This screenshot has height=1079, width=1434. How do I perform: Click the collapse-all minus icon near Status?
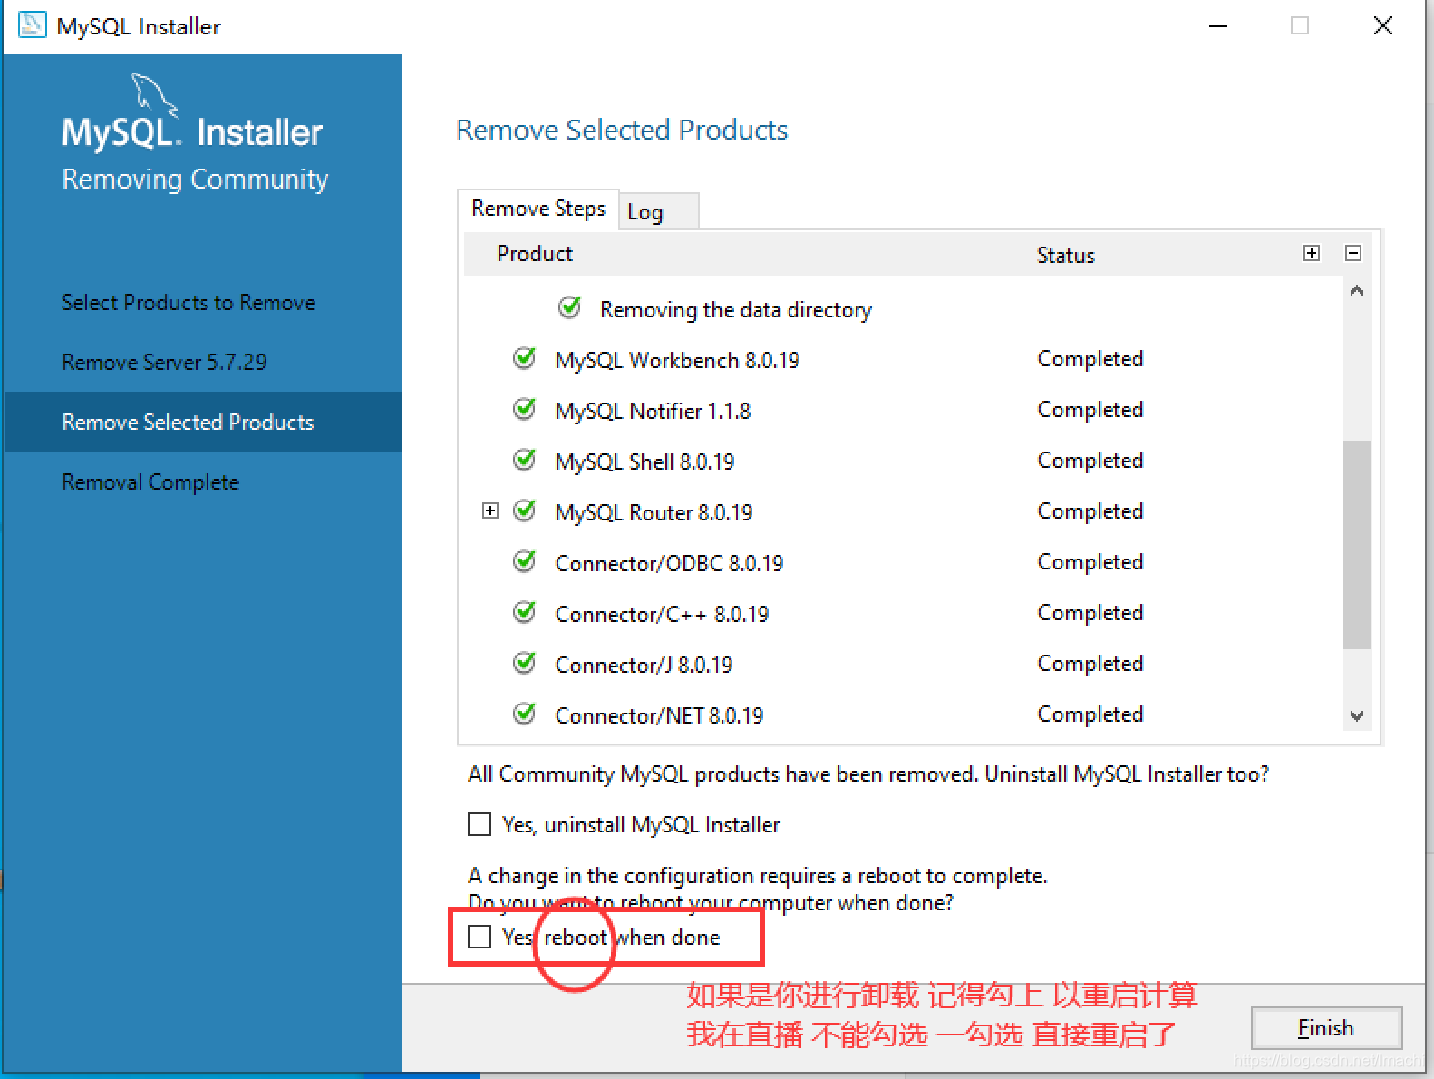point(1353,253)
